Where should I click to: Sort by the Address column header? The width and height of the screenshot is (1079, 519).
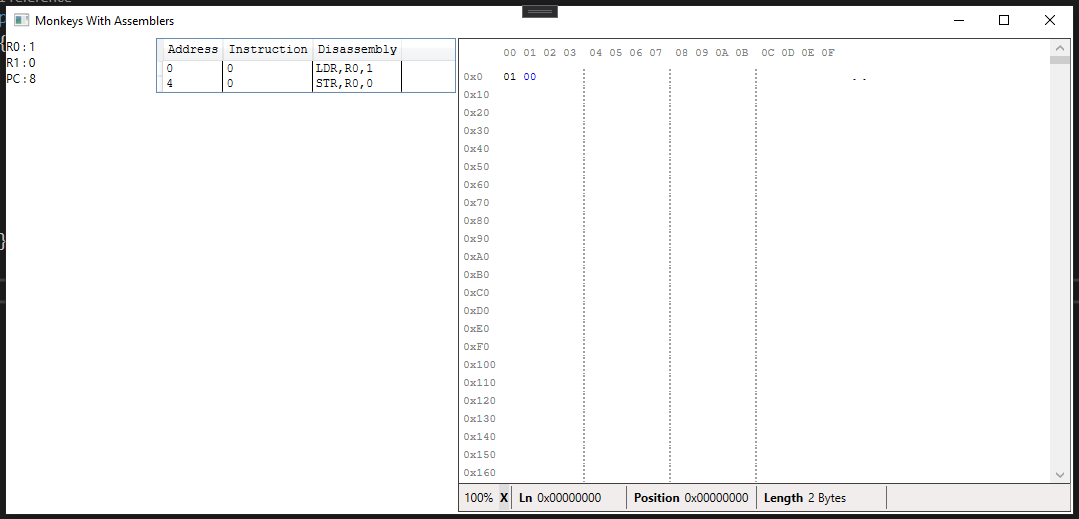coord(192,49)
